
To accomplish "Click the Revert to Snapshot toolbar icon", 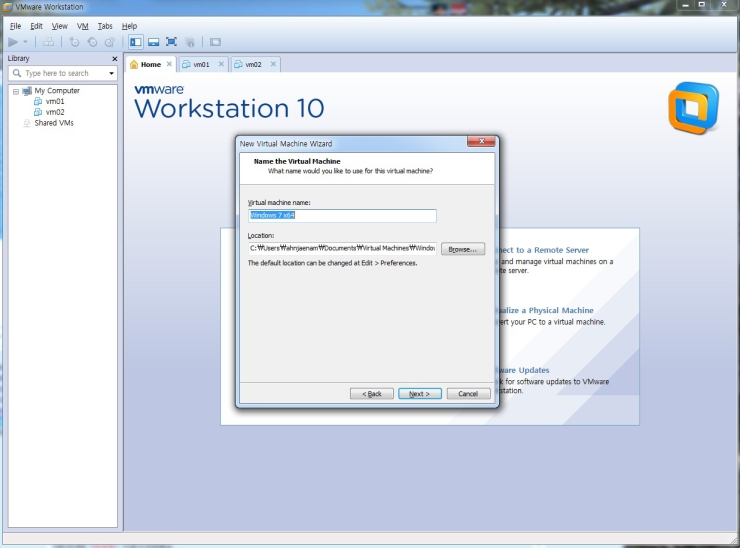I will click(91, 42).
